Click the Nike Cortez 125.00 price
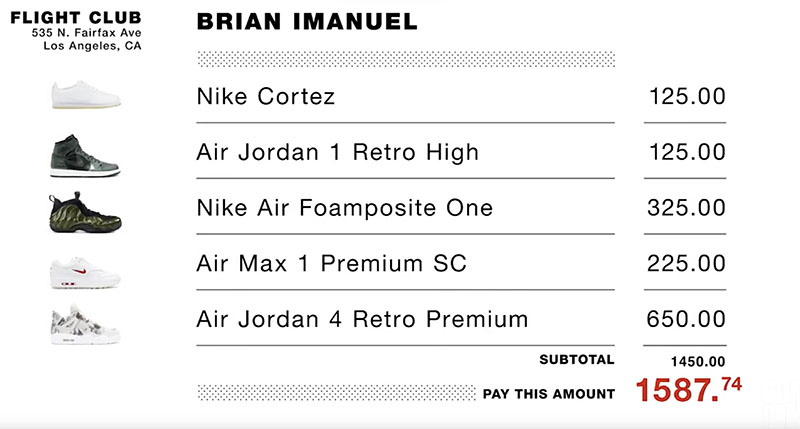This screenshot has width=800, height=429. pos(686,97)
